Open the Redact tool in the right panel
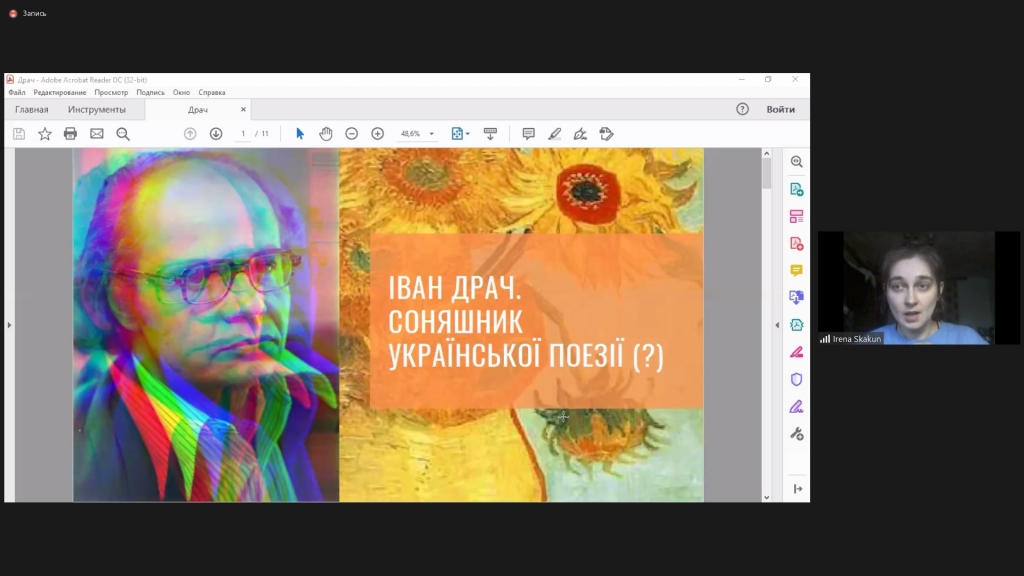The width and height of the screenshot is (1024, 576). tap(796, 352)
